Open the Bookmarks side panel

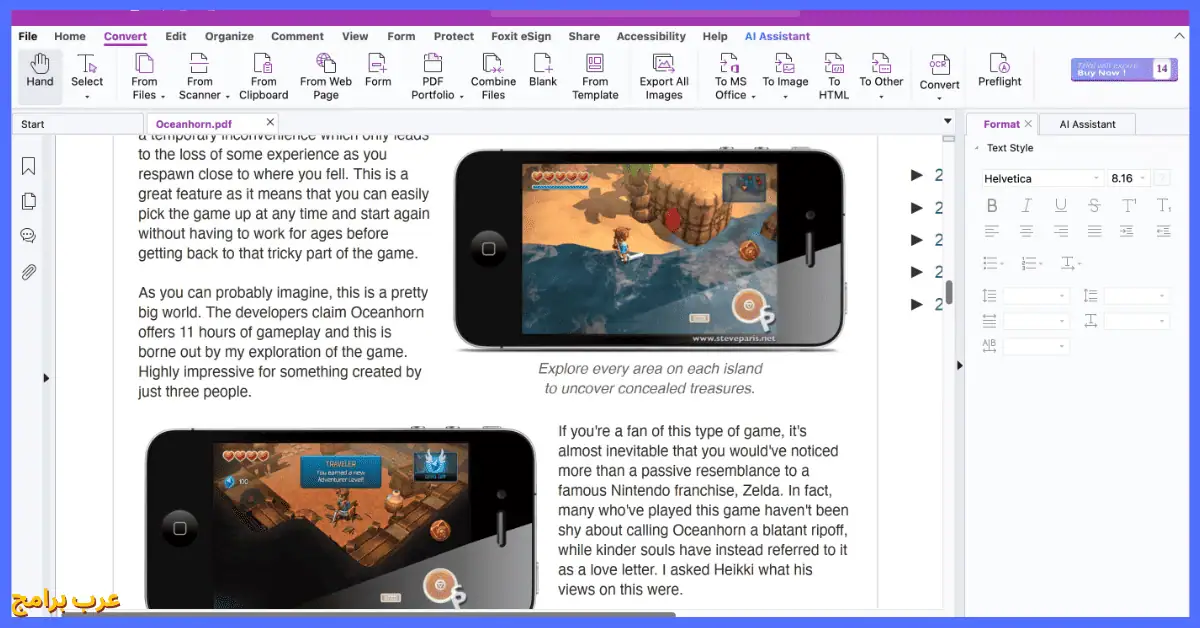coord(29,166)
